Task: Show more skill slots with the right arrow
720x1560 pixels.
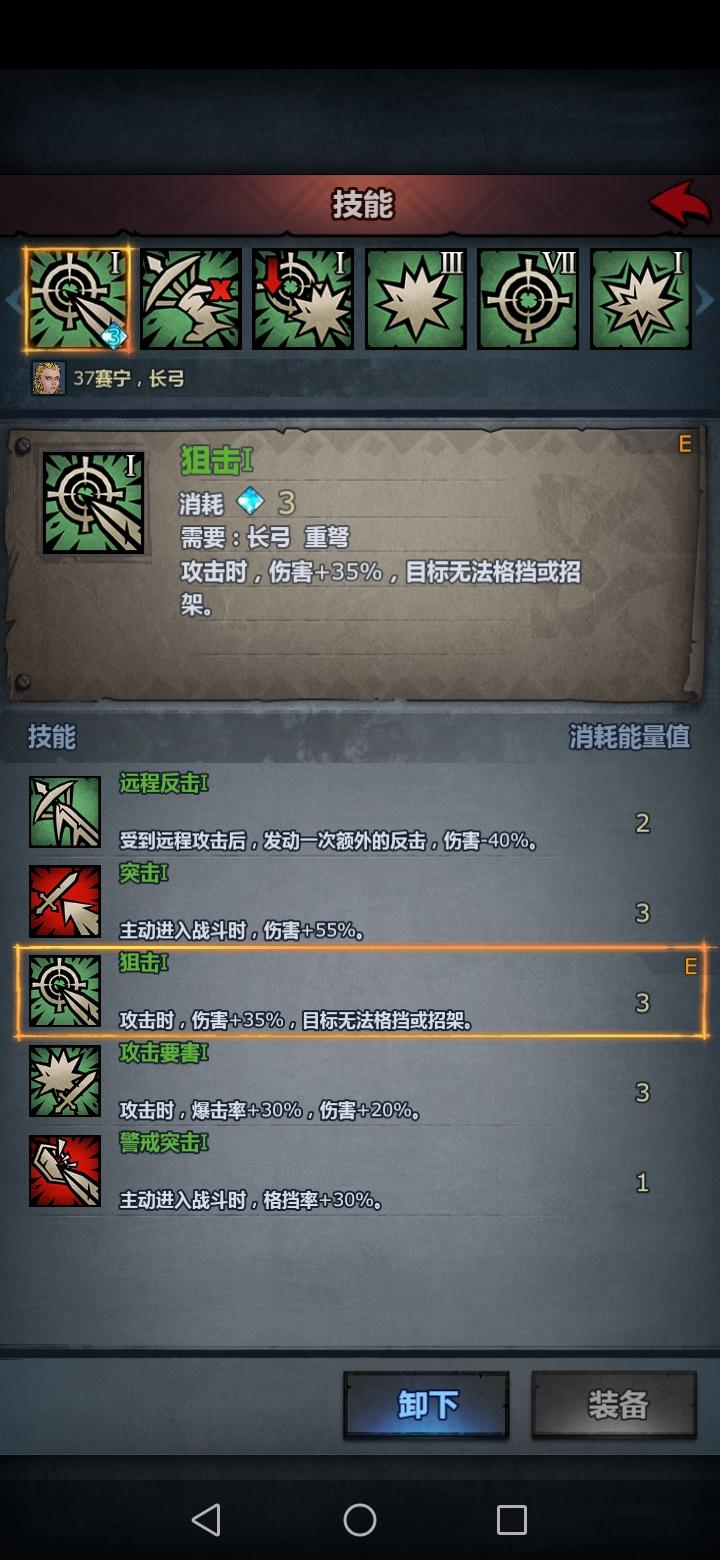Action: coord(705,300)
